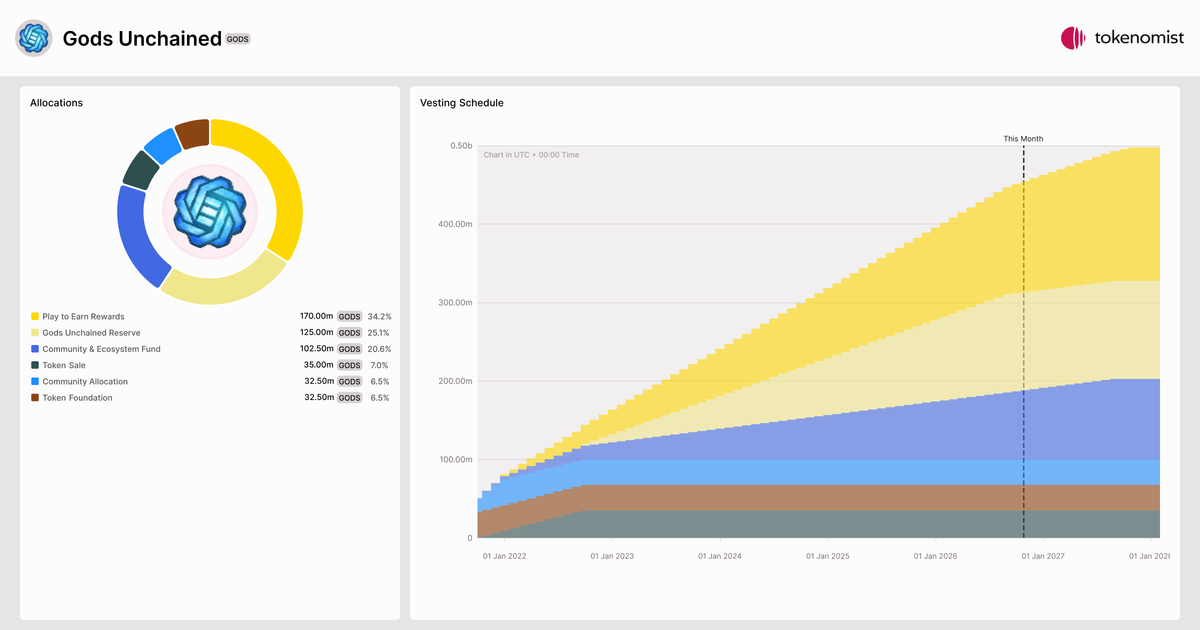Viewport: 1200px width, 630px height.
Task: Select the "Play to Earn Rewards" legend label
Action: [83, 317]
